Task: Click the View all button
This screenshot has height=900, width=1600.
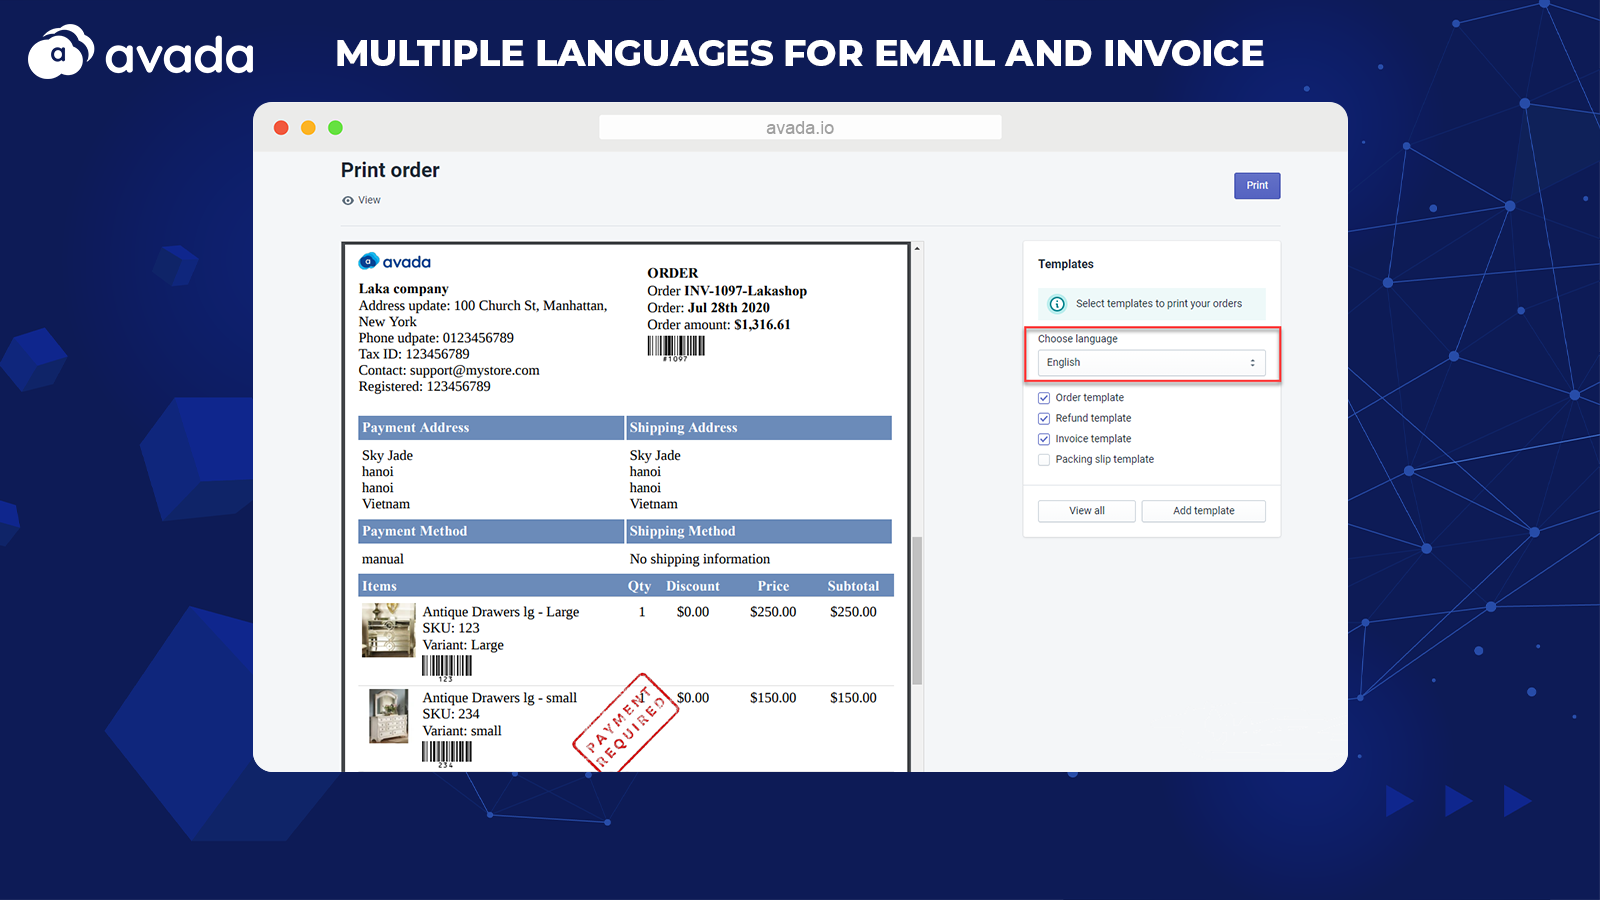Action: pos(1086,511)
